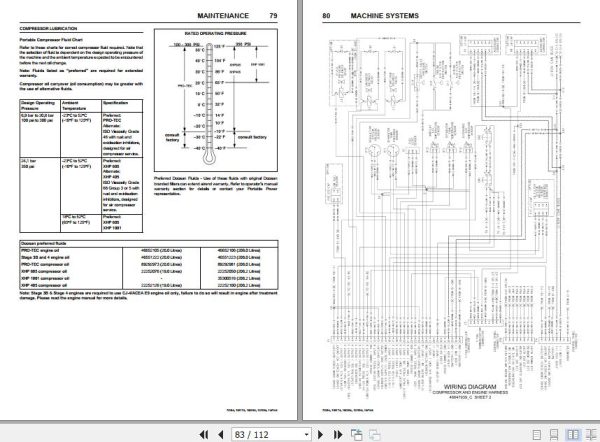Click the Portable Compressor Fluid Chart subheading
This screenshot has width=600, height=442.
51,40
